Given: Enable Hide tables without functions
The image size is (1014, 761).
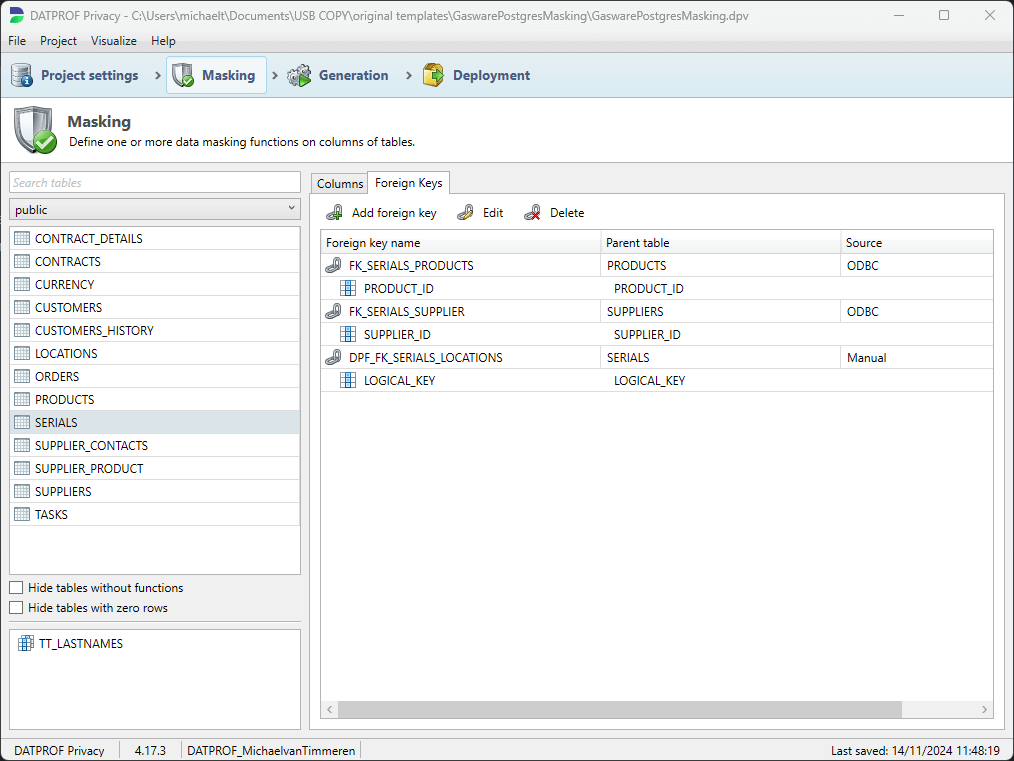Looking at the screenshot, I should [x=16, y=588].
